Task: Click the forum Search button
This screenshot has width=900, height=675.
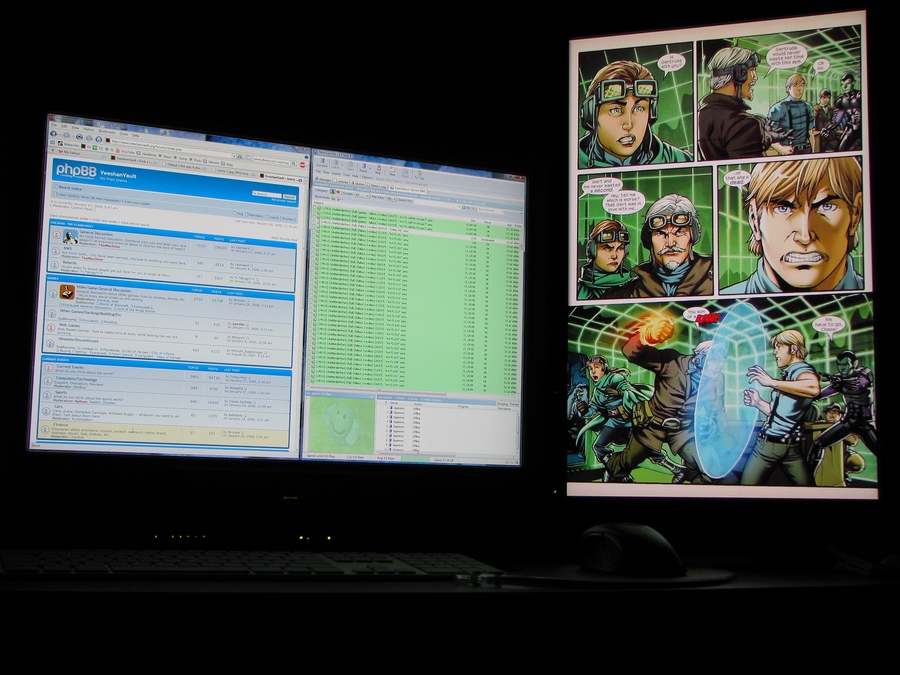Action: click(x=290, y=197)
